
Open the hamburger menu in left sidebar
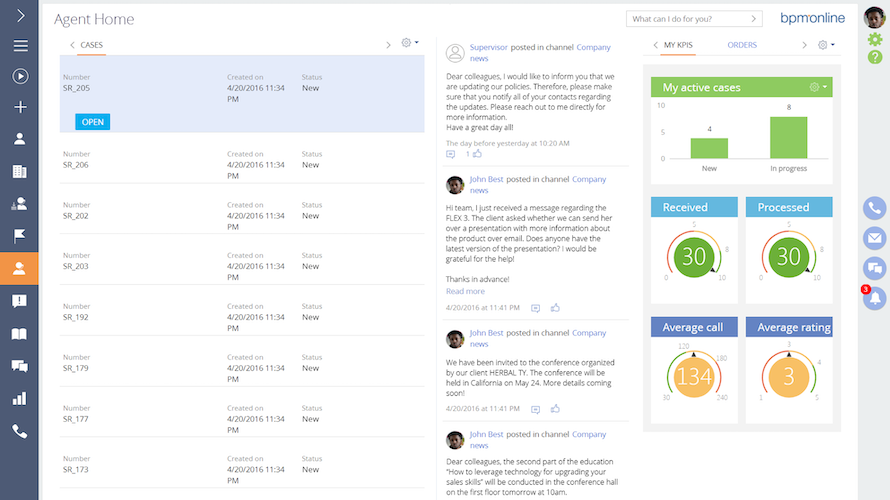[x=20, y=46]
